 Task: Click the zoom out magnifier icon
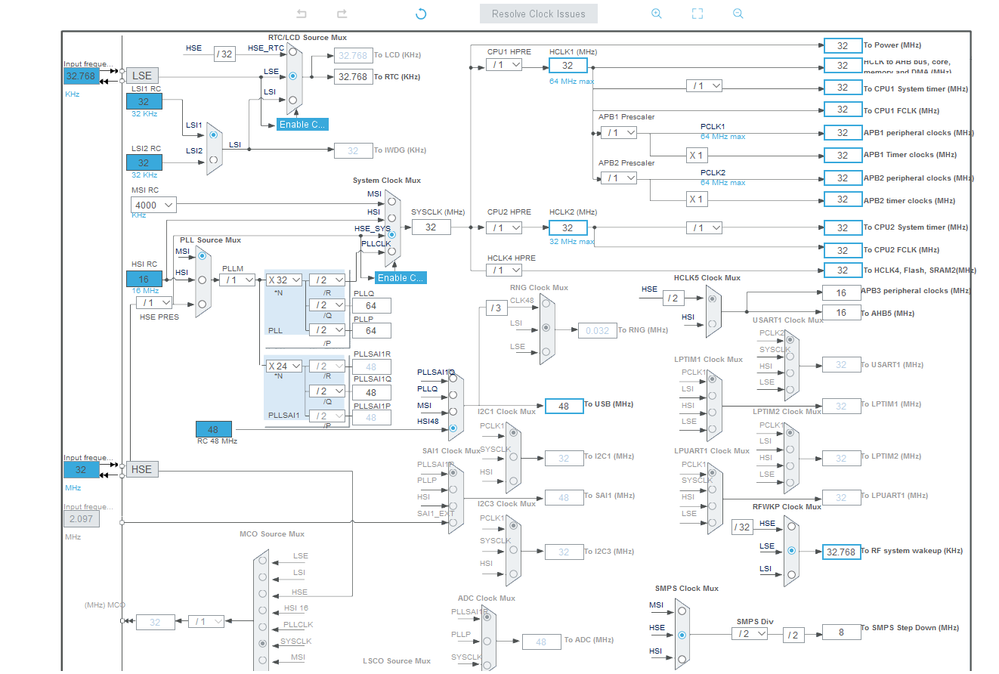(x=738, y=13)
